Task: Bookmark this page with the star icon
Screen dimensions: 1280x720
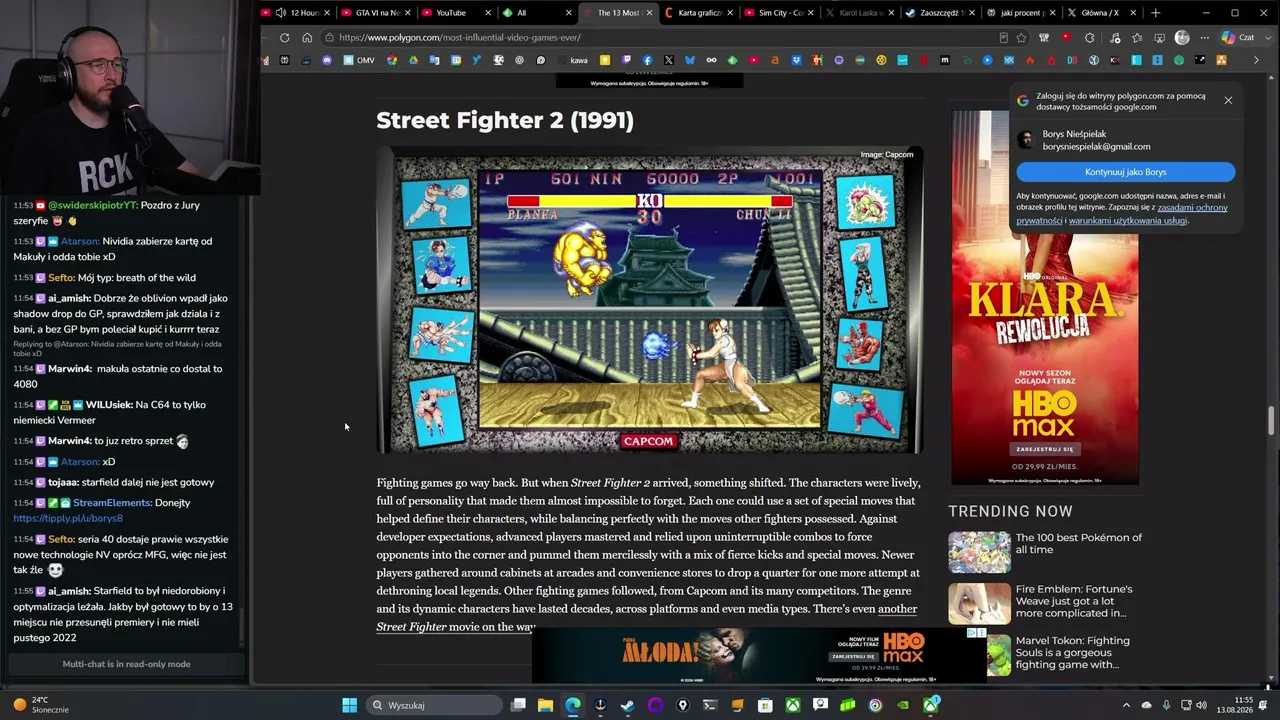Action: pyautogui.click(x=1021, y=38)
